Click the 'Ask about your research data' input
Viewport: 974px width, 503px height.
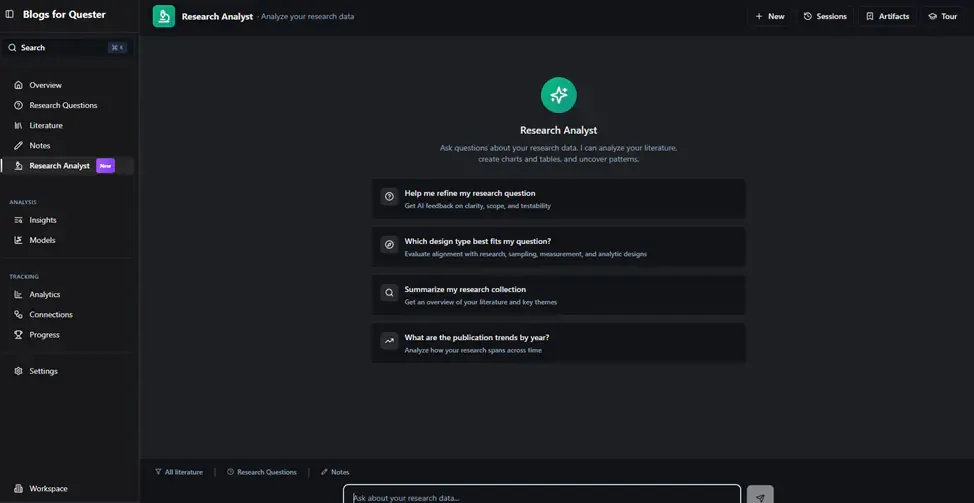(542, 496)
